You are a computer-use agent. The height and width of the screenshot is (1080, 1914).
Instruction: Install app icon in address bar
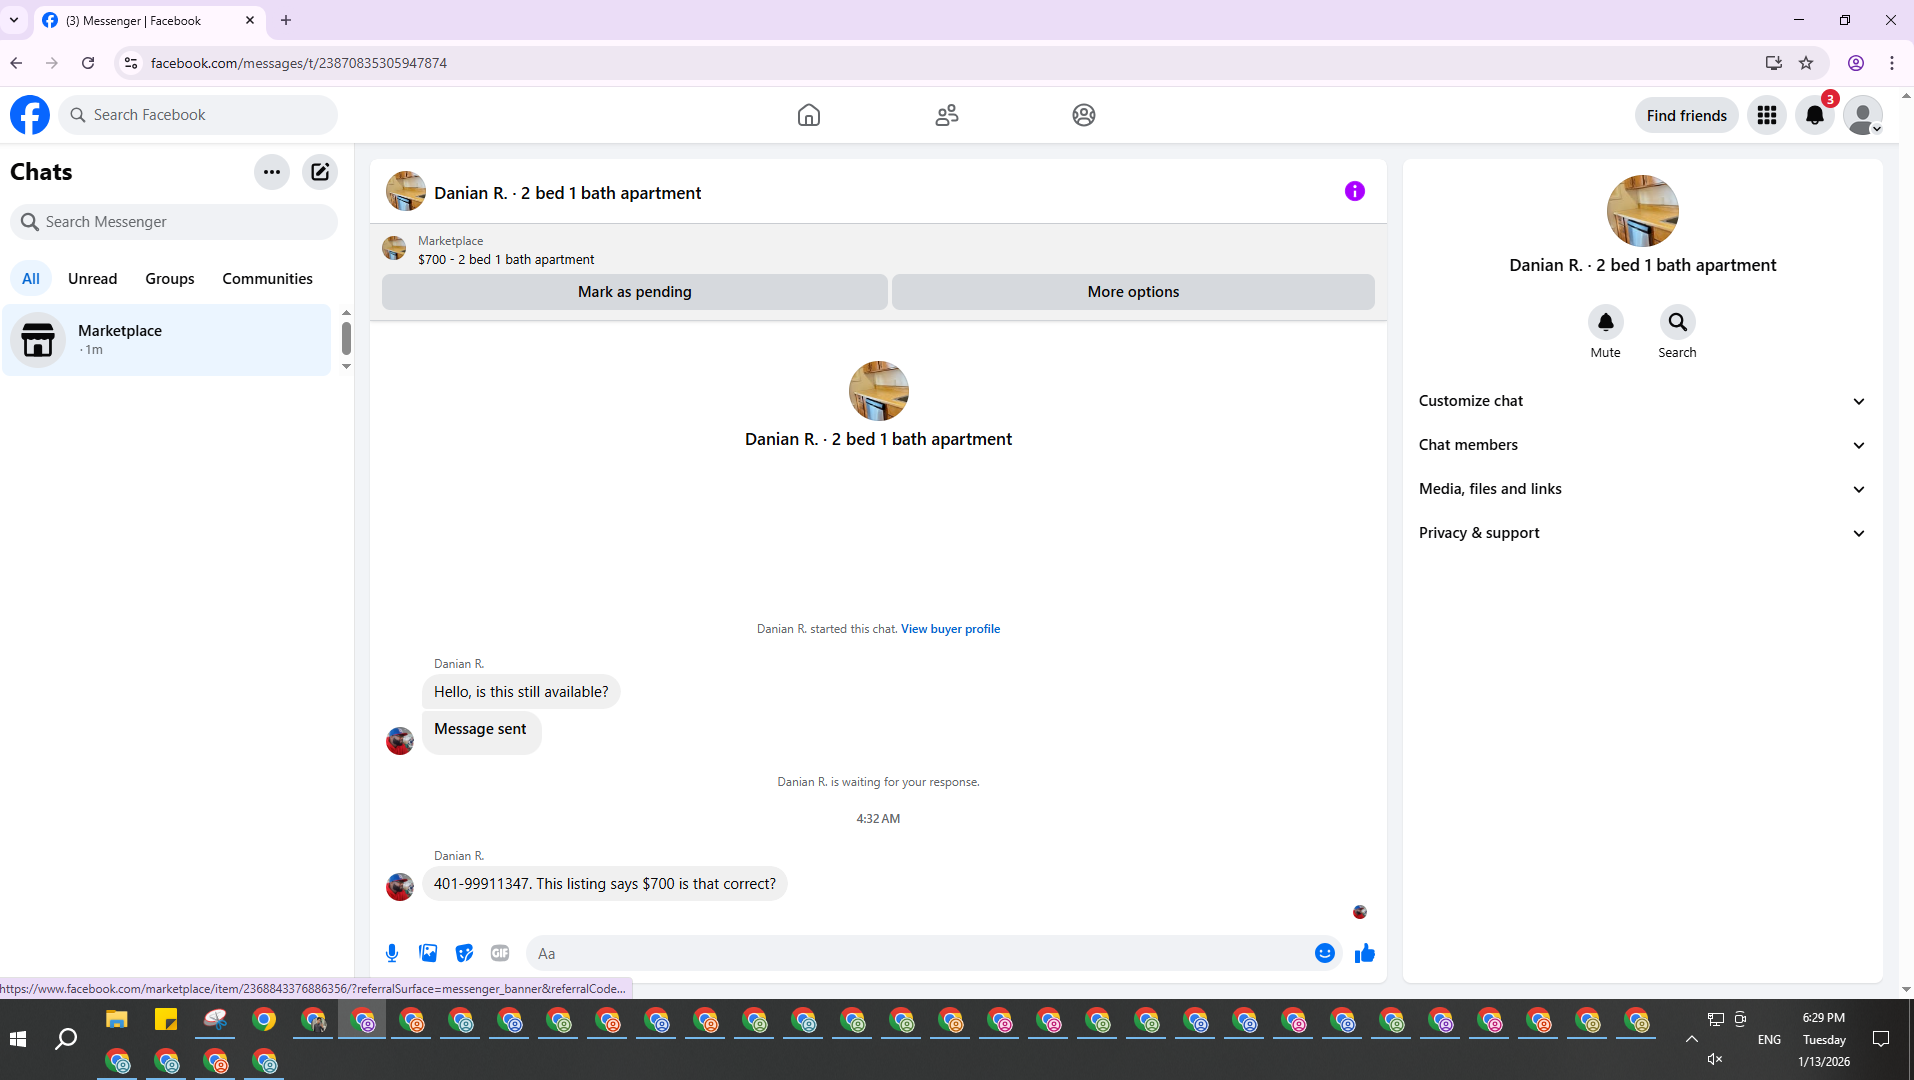click(1774, 63)
